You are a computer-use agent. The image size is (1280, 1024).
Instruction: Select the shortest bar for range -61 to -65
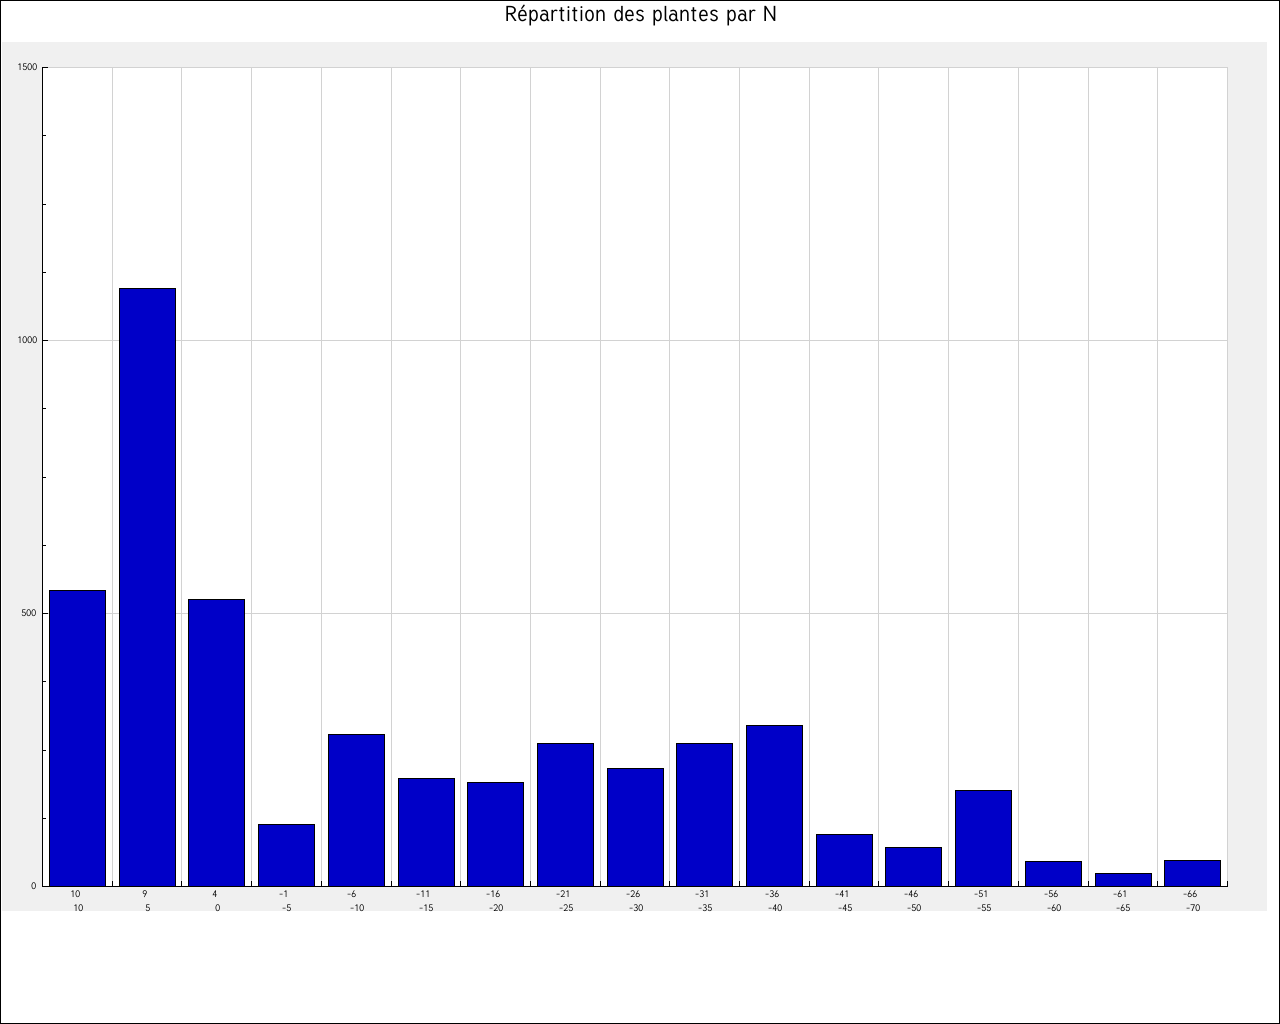(x=1123, y=879)
